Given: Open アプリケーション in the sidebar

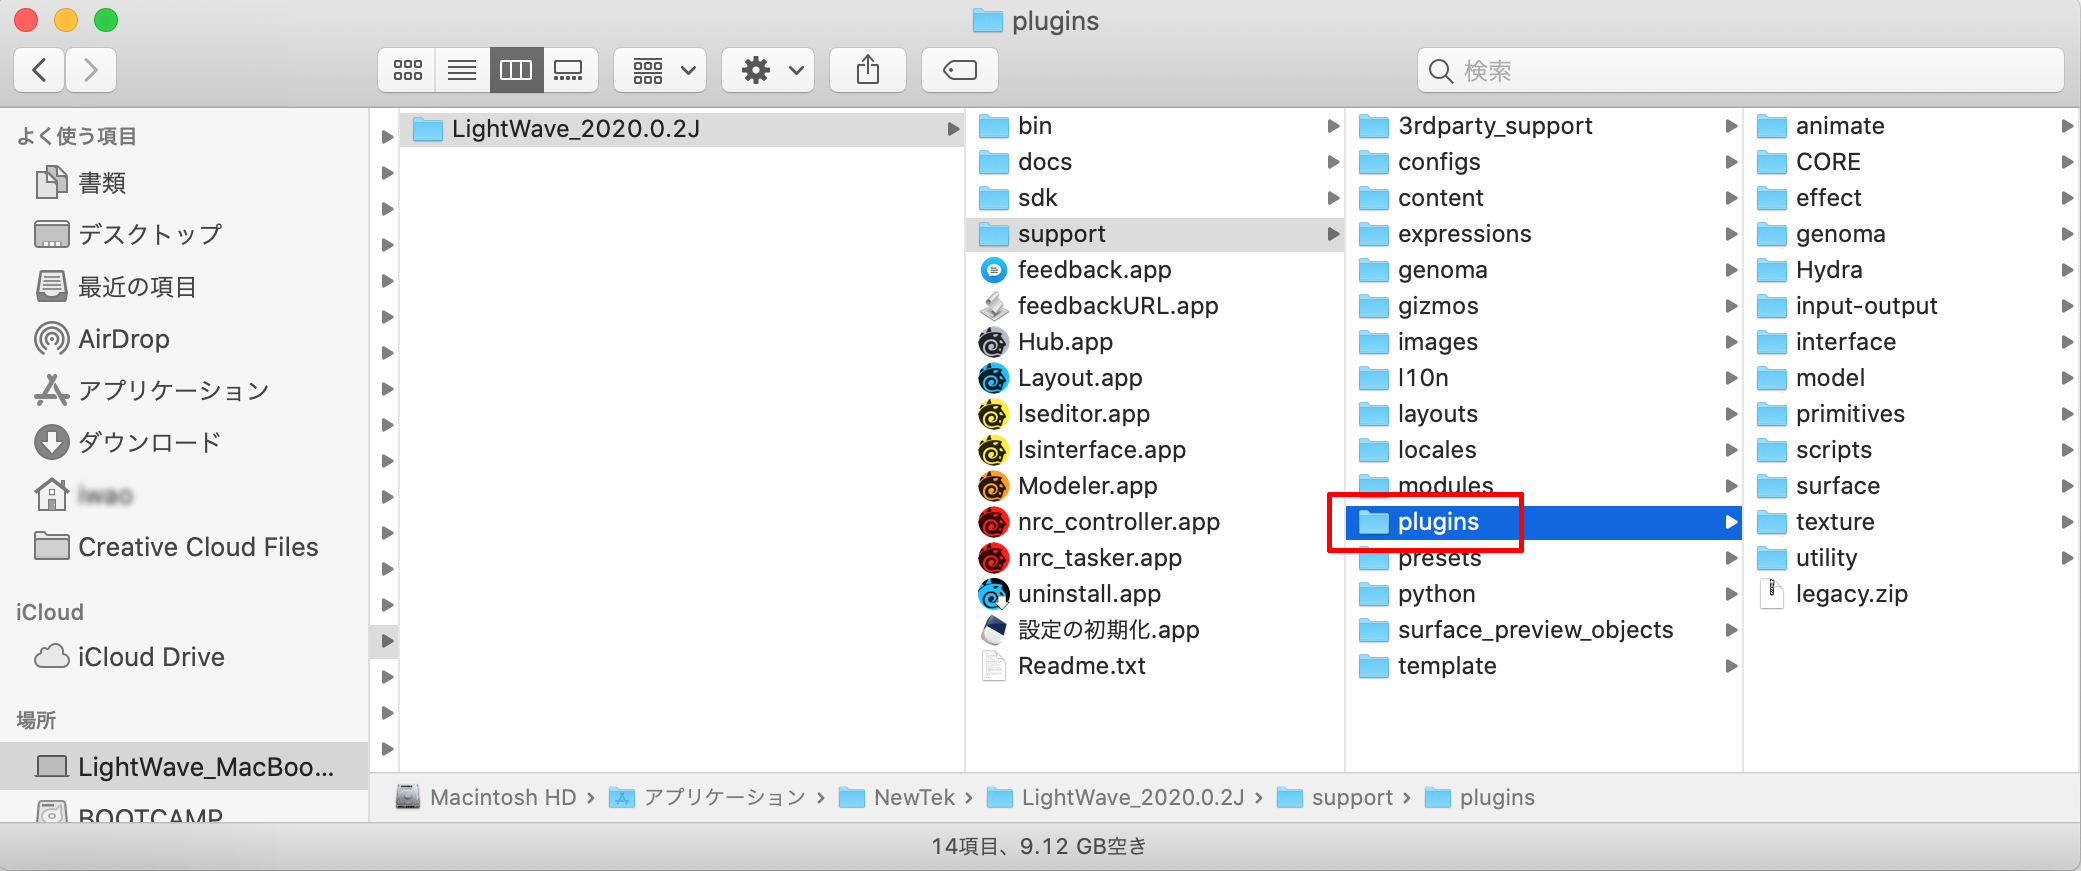Looking at the screenshot, I should (184, 391).
